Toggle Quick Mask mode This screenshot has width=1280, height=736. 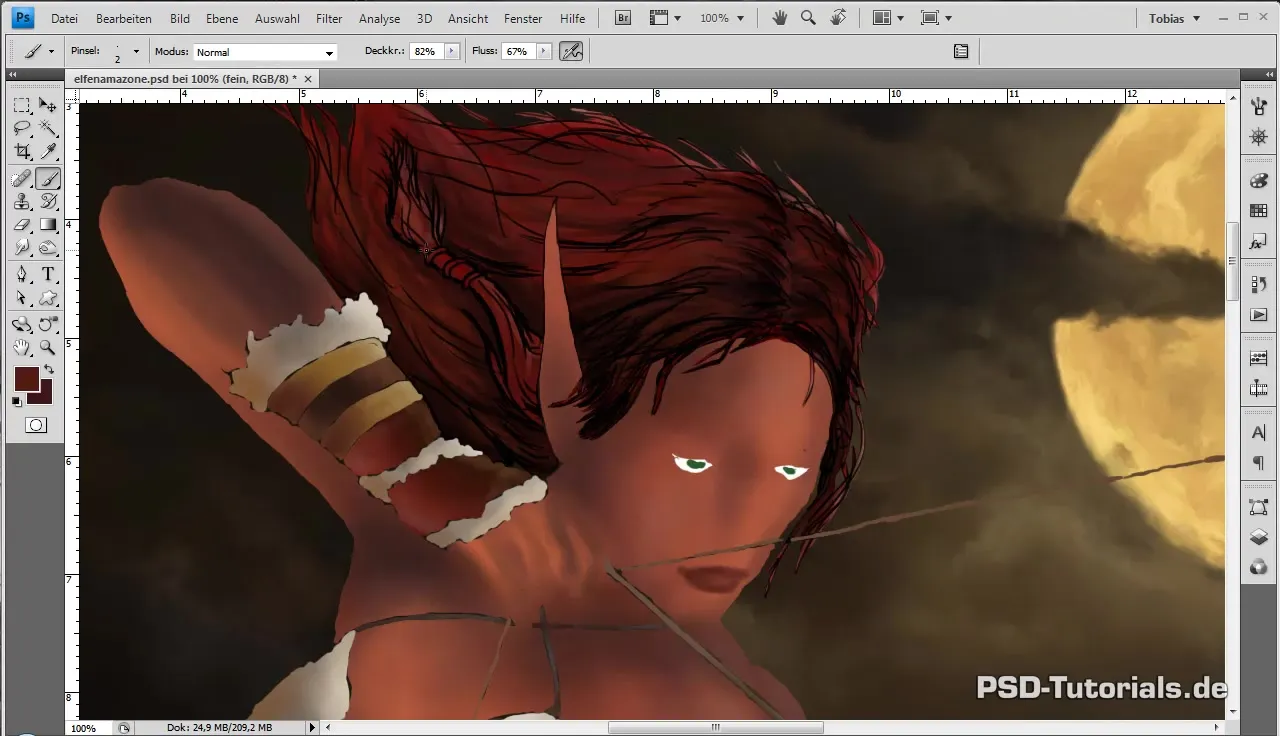point(36,425)
